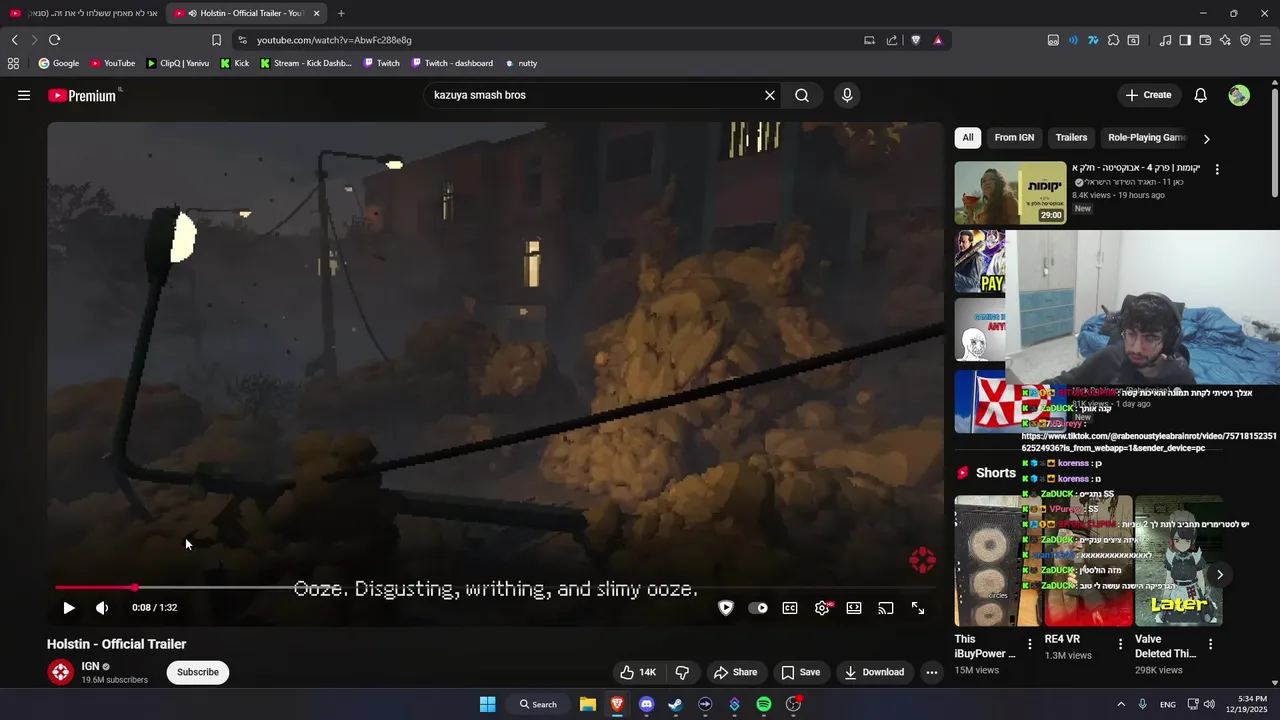Show more filter chips with right arrow
The width and height of the screenshot is (1280, 720).
[x=1206, y=139]
